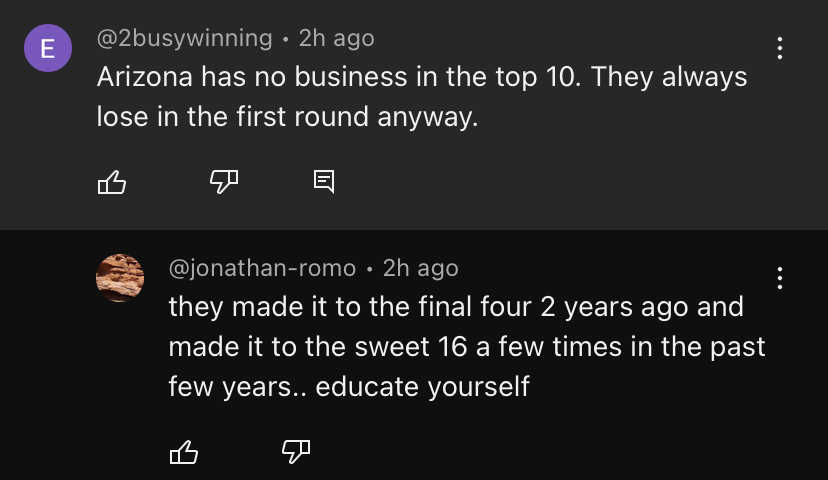
Task: Click the 'educate yourself' text in reply
Action: (422, 386)
